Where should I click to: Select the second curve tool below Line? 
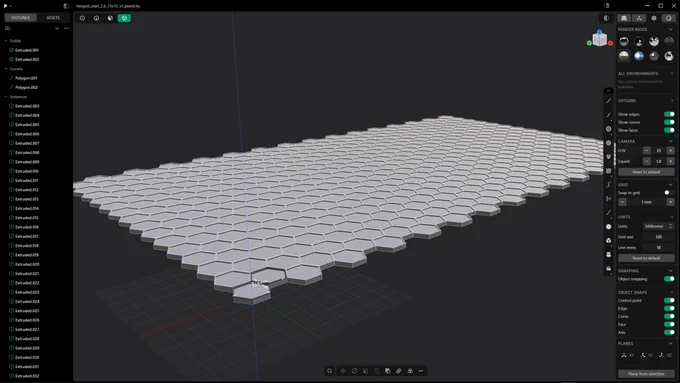(x=608, y=115)
